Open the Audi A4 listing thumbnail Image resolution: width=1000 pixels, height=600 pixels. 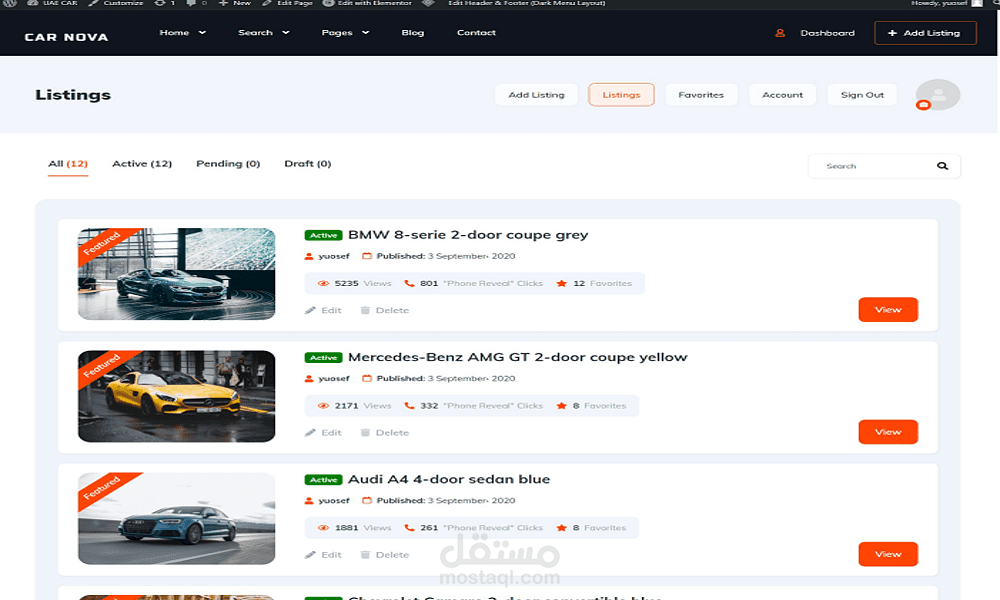tap(177, 518)
